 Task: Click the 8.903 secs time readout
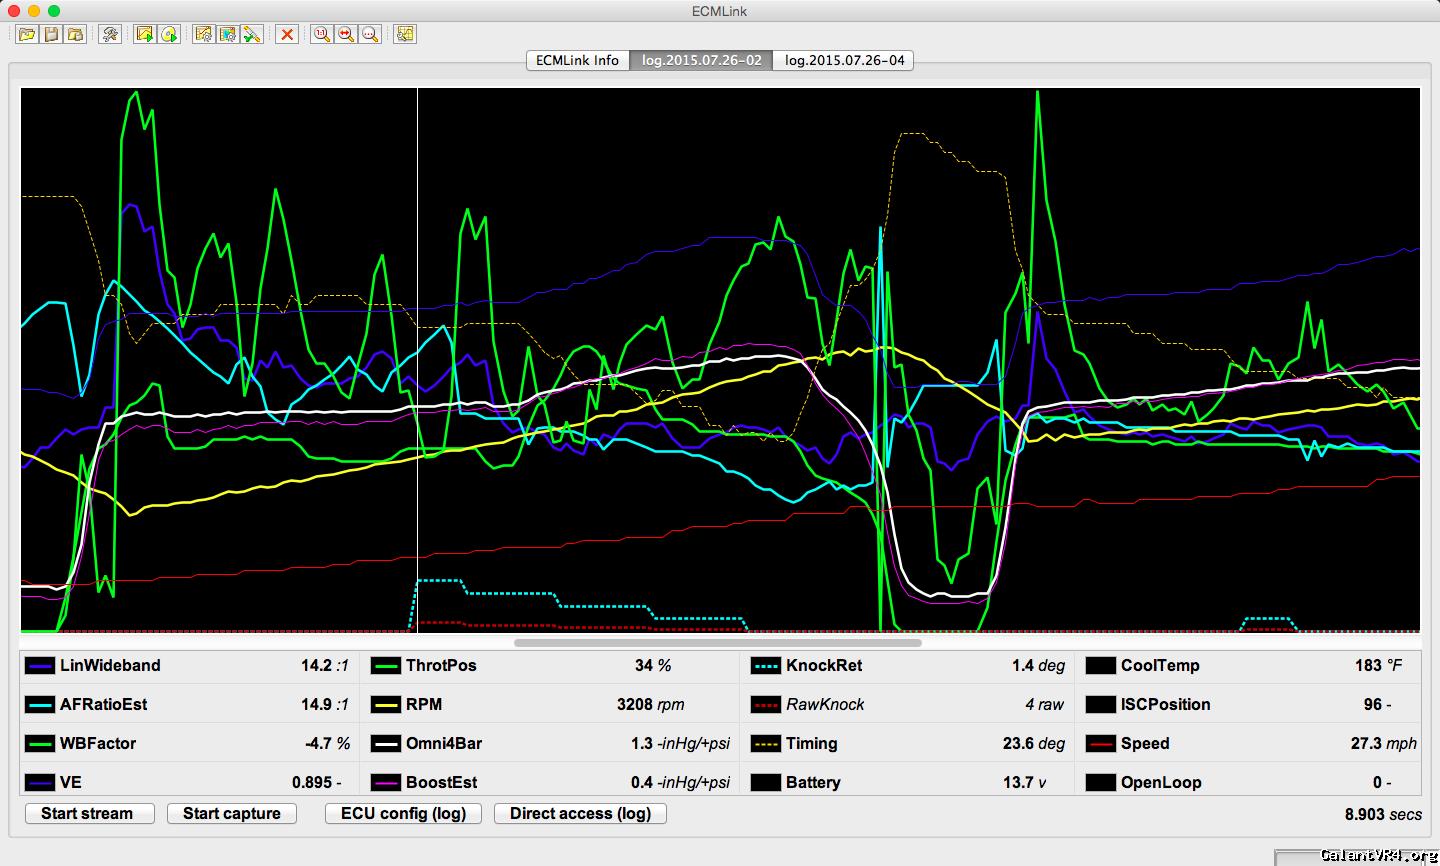1383,815
